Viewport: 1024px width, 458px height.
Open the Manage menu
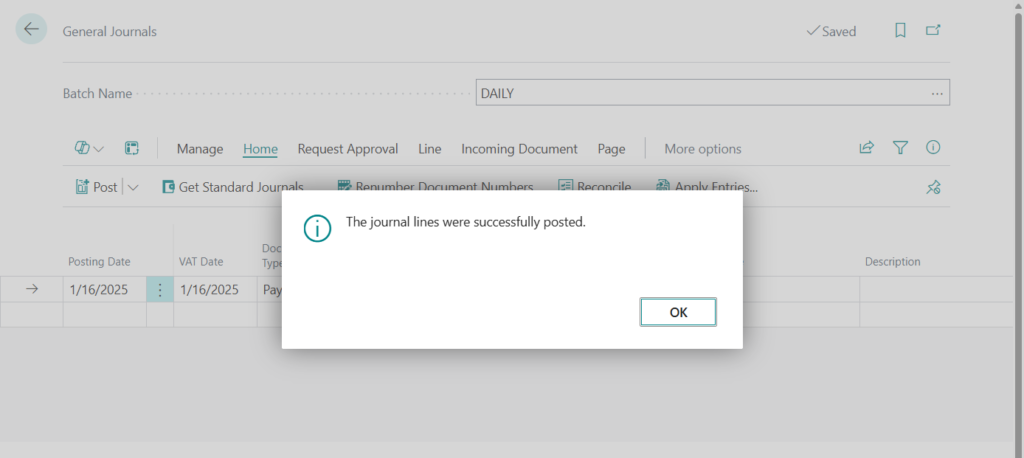click(200, 149)
